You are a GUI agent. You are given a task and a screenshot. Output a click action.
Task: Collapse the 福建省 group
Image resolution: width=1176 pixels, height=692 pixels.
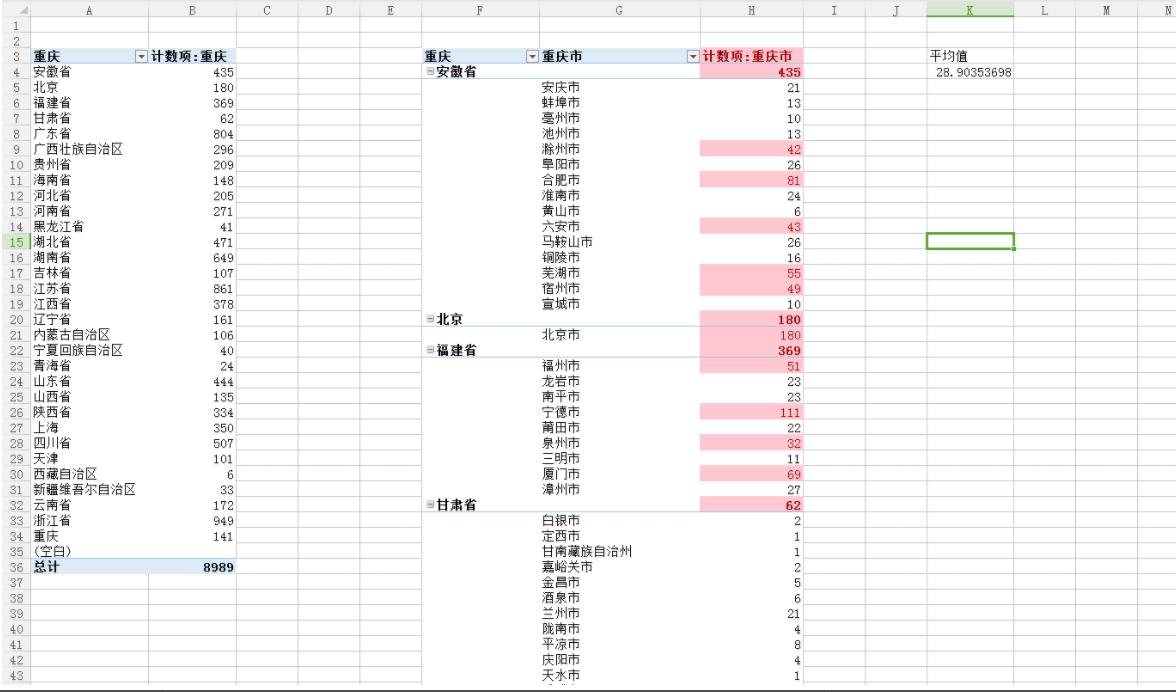click(x=431, y=348)
